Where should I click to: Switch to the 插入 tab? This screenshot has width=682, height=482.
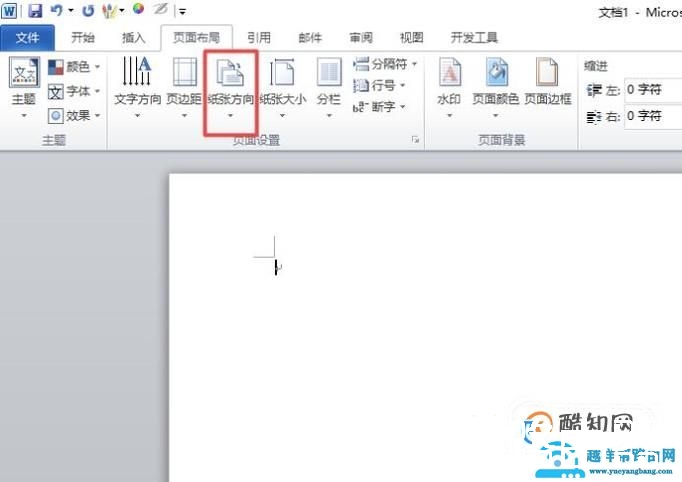tap(134, 38)
